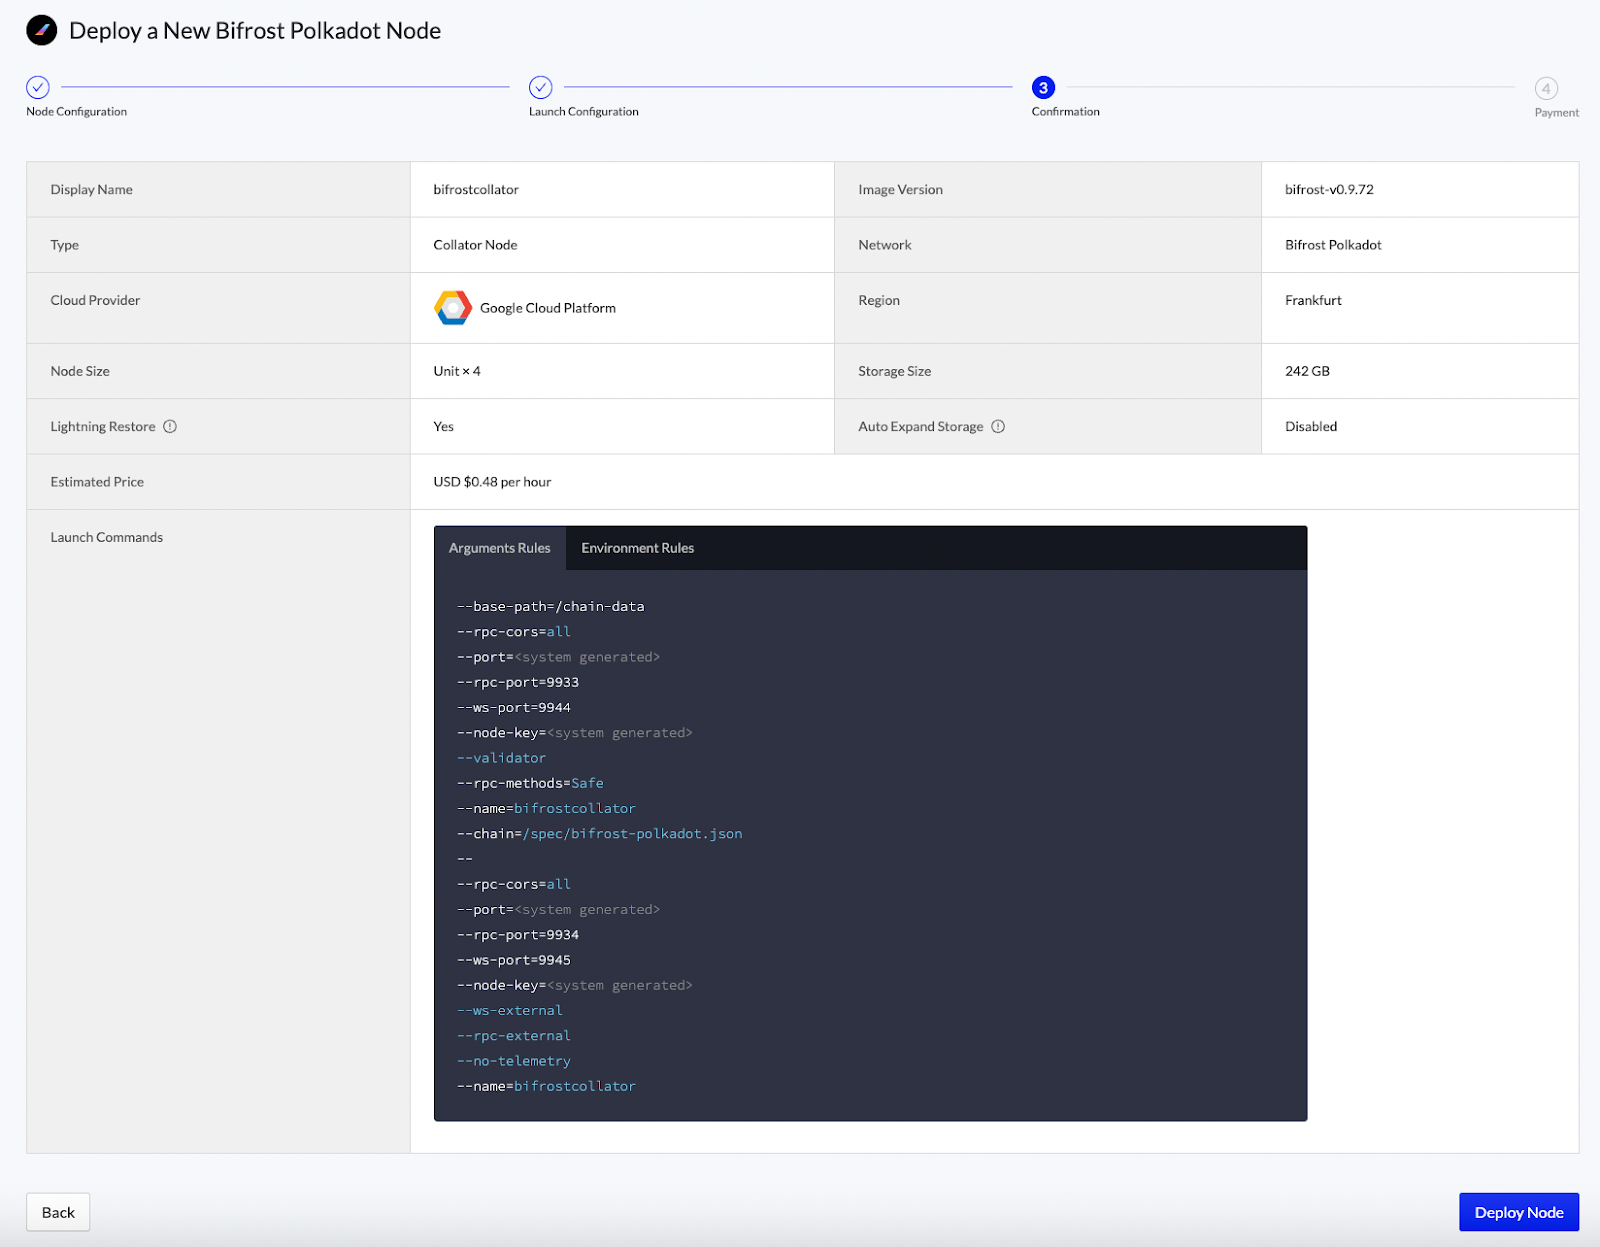The image size is (1600, 1247).
Task: Click the Bifrost logo icon
Action: pyautogui.click(x=41, y=31)
